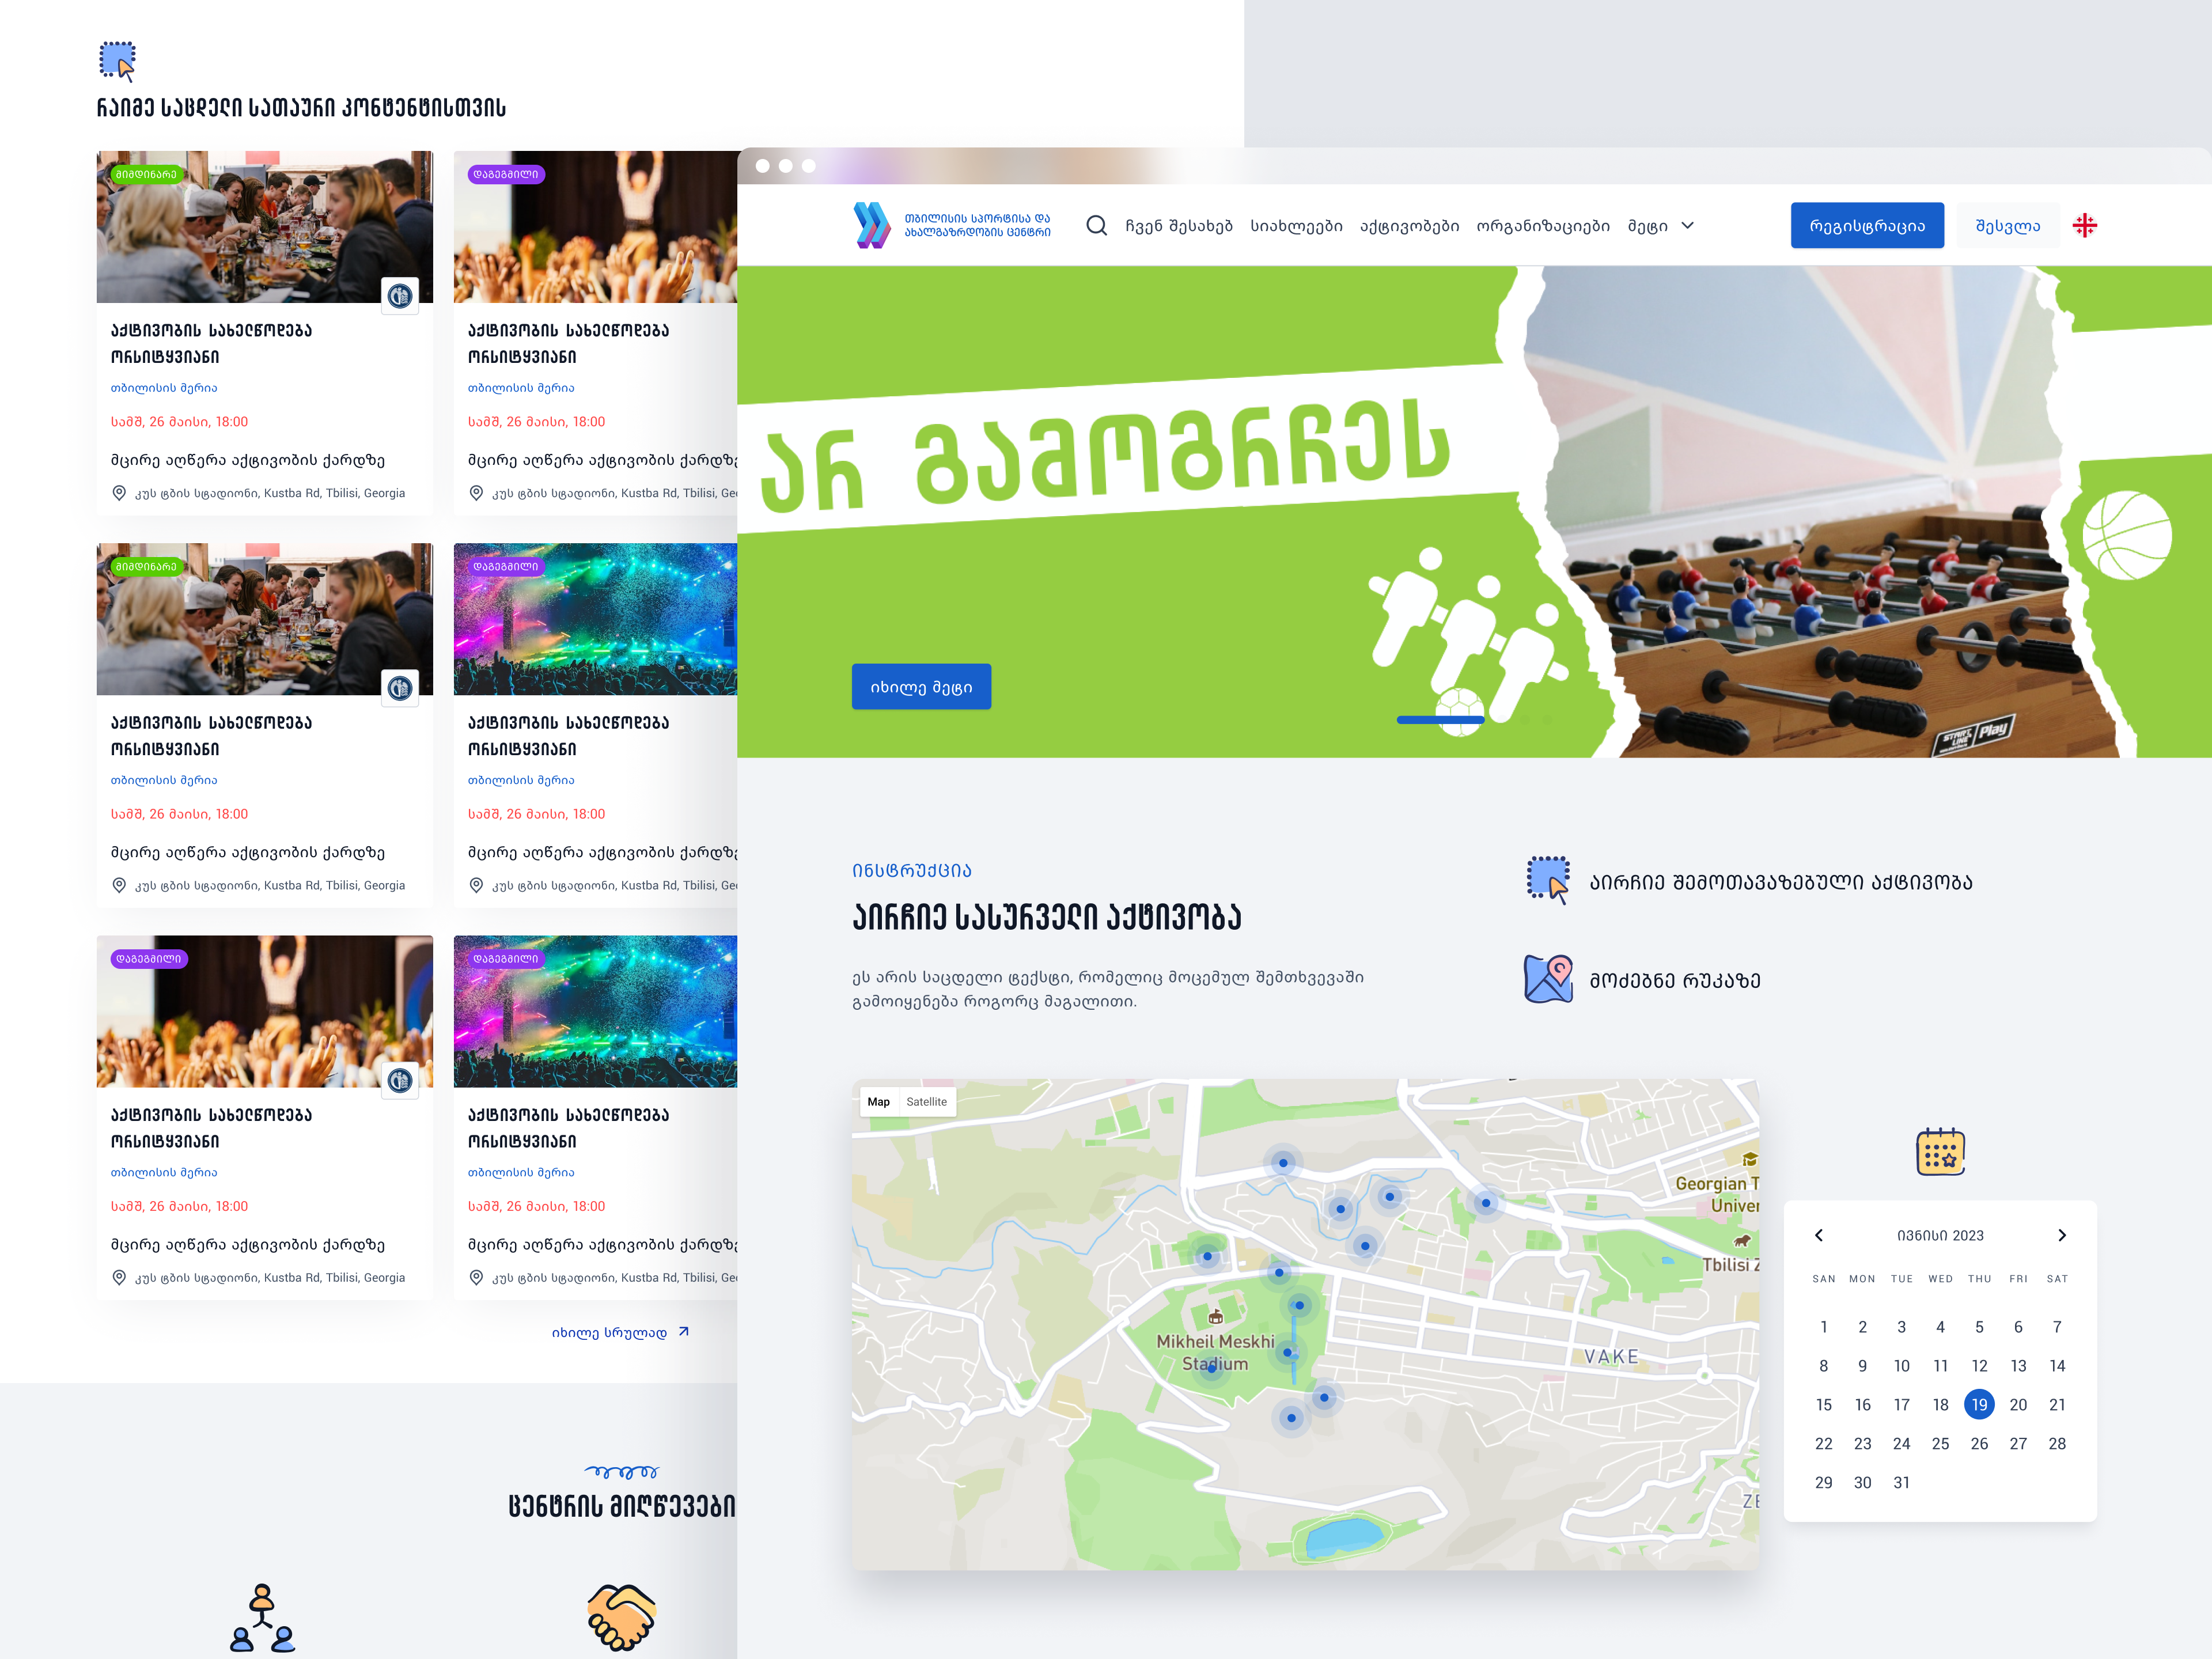Click "თბილისის მერია" link on first-row left card
Viewport: 2212px width, 1659px height.
[x=164, y=387]
